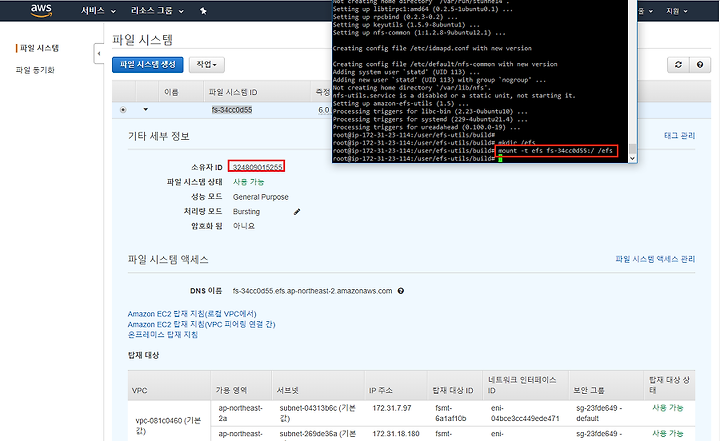Image resolution: width=720 pixels, height=441 pixels.
Task: Open the 태그 관리 link
Action: coord(680,136)
